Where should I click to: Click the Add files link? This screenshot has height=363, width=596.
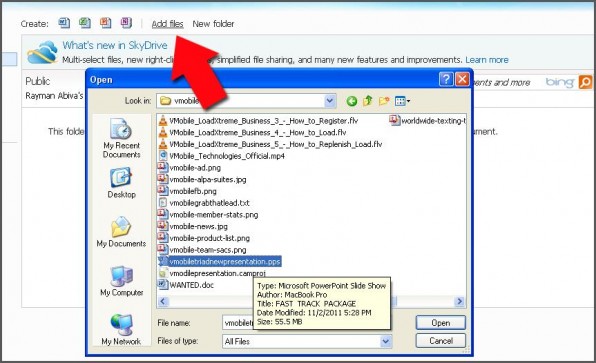[x=168, y=24]
